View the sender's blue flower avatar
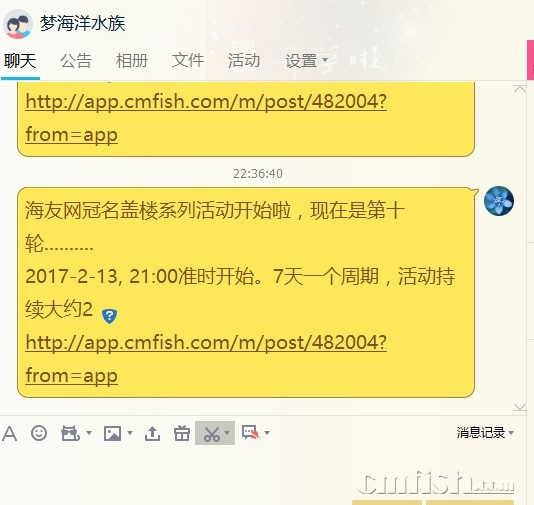 499,201
